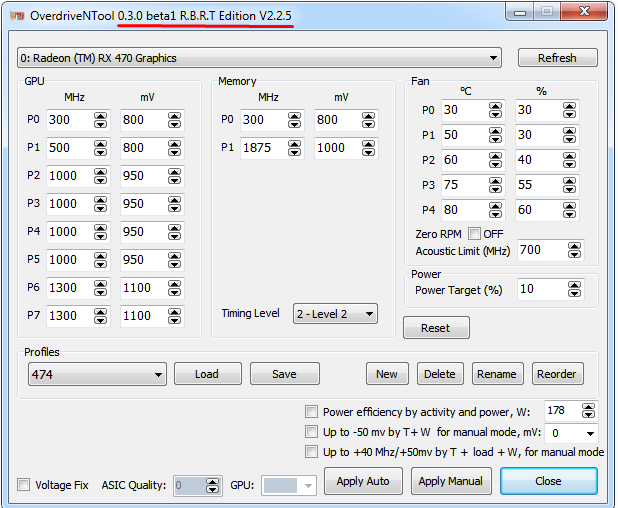Click the Apply Manual button

[451, 481]
